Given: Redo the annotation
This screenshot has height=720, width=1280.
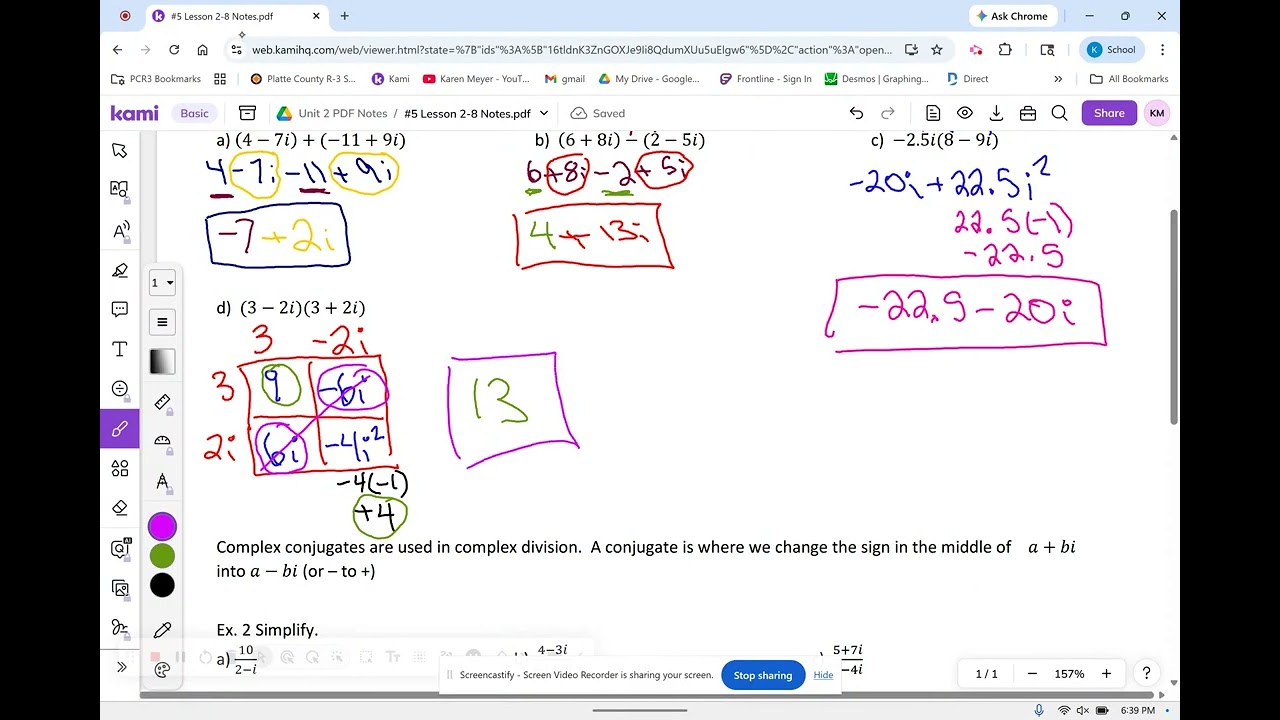Looking at the screenshot, I should (887, 113).
